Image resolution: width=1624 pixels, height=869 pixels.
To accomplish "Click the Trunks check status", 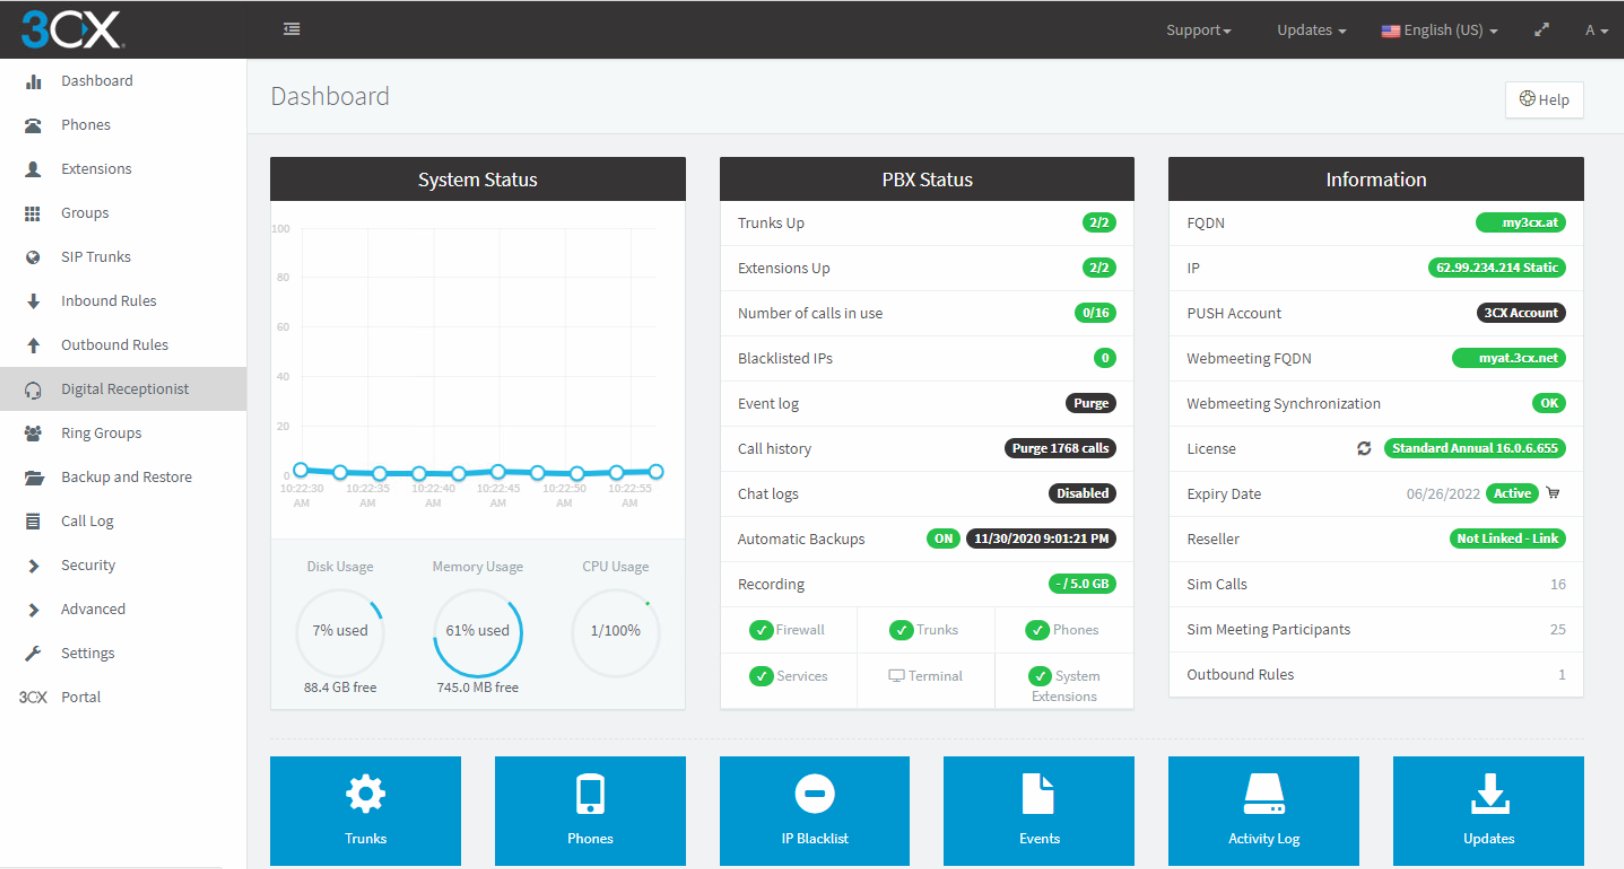I will pyautogui.click(x=924, y=630).
